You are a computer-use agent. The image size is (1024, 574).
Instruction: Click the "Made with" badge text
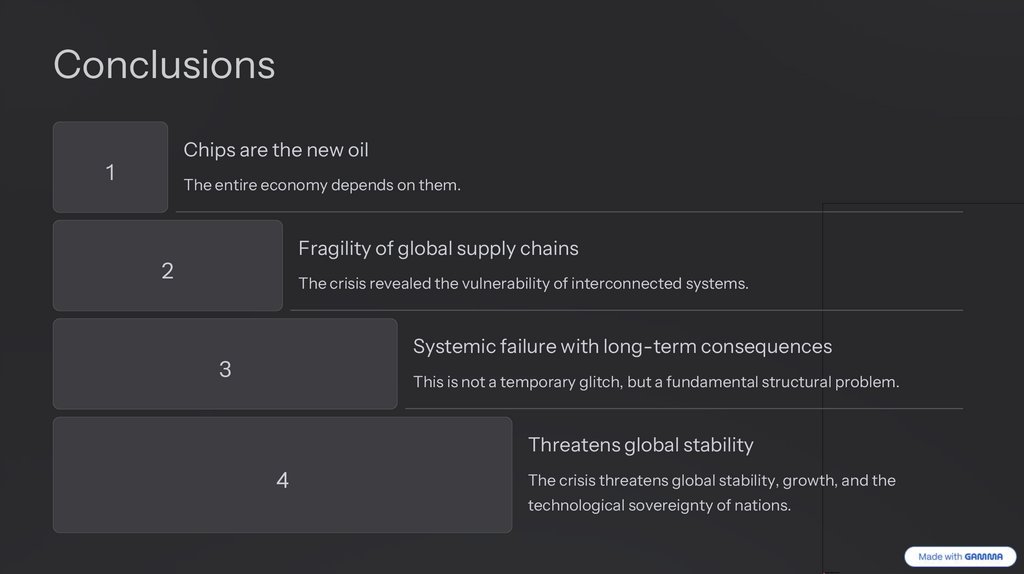click(x=940, y=557)
